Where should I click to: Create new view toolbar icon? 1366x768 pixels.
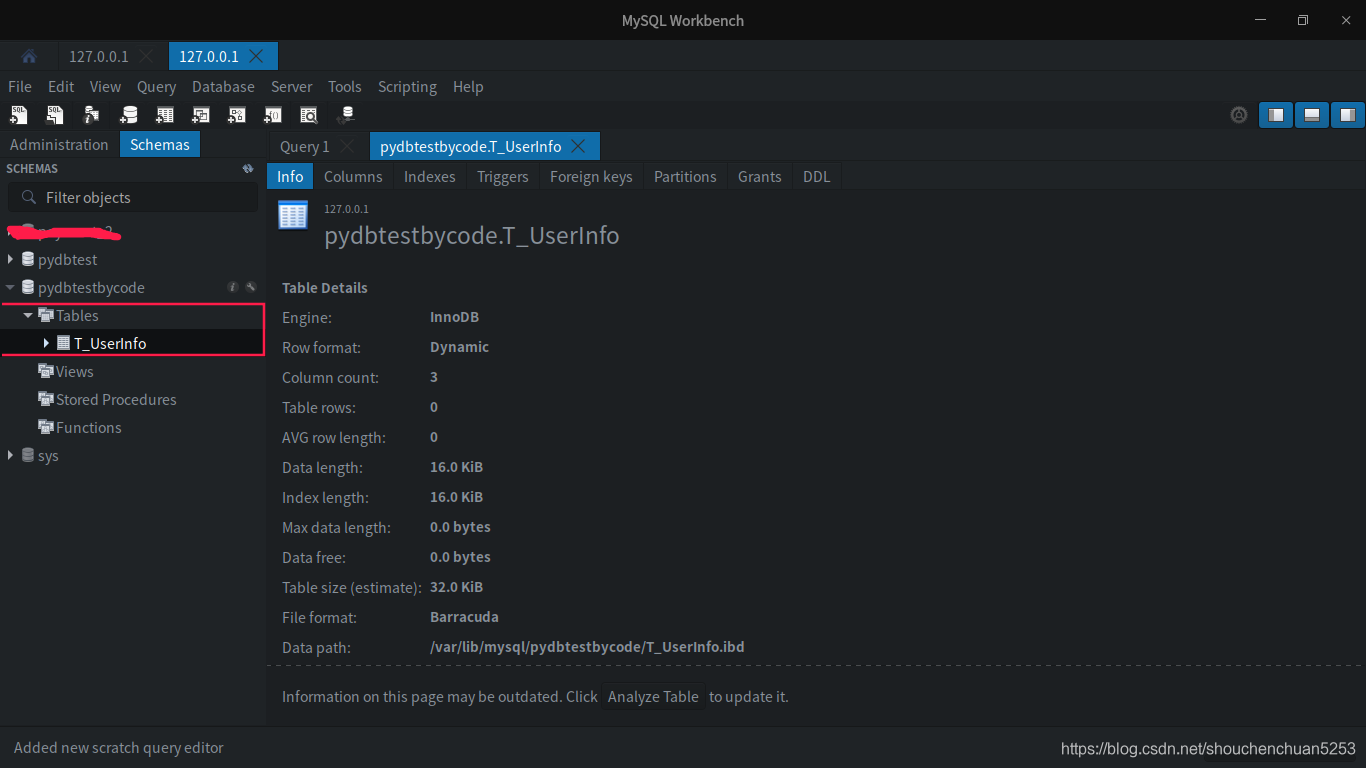[201, 115]
